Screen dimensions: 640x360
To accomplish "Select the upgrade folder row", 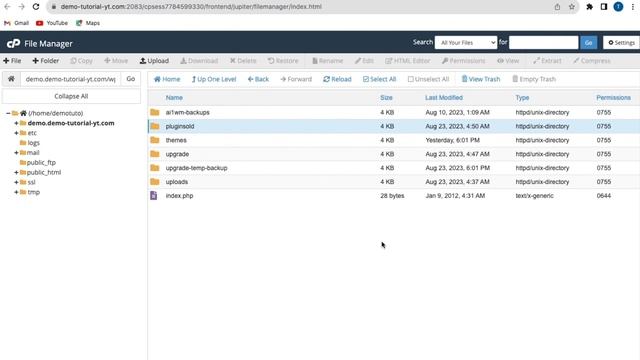I will click(393, 154).
